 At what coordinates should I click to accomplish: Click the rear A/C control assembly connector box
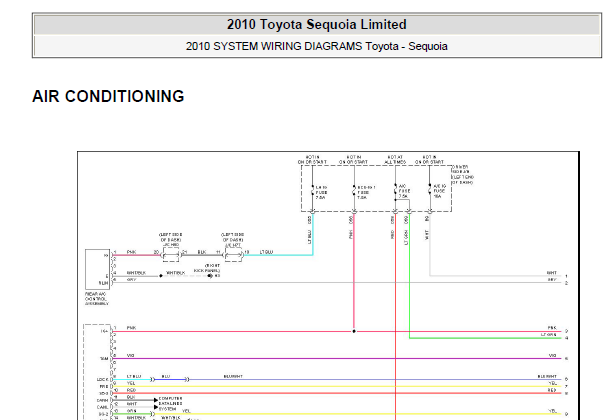[x=97, y=269]
